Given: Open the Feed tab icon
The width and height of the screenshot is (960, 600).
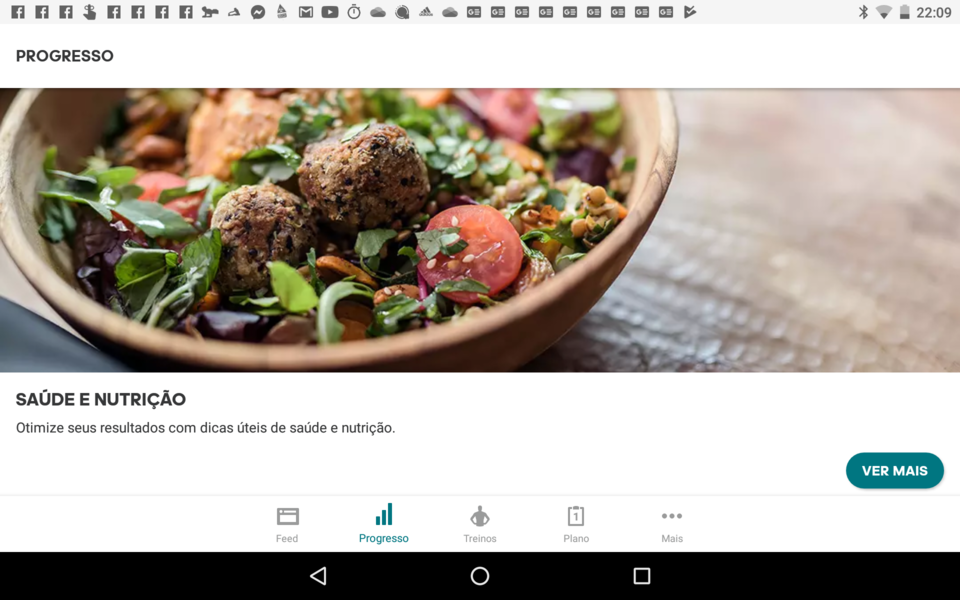Looking at the screenshot, I should tap(287, 516).
